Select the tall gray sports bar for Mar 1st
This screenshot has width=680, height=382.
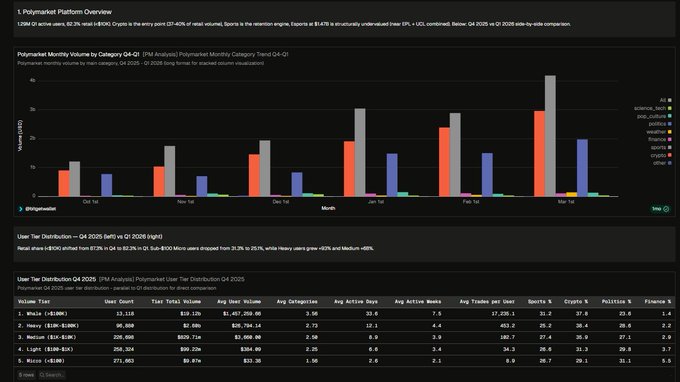[x=550, y=136]
